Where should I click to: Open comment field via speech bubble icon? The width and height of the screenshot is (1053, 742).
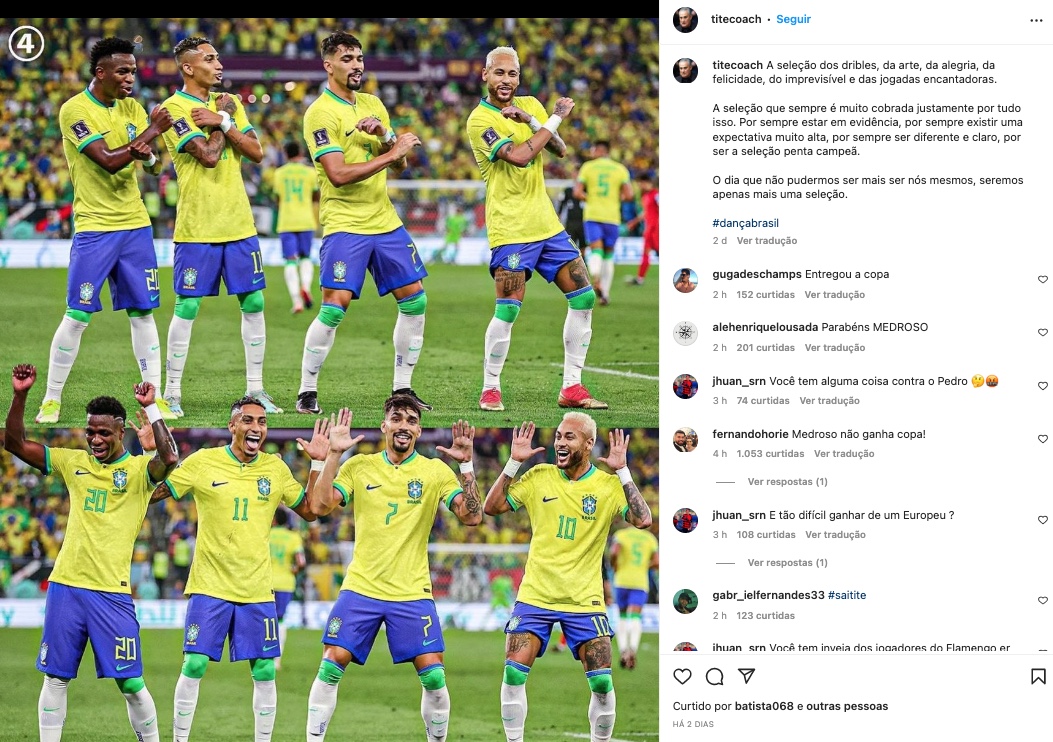(x=715, y=676)
